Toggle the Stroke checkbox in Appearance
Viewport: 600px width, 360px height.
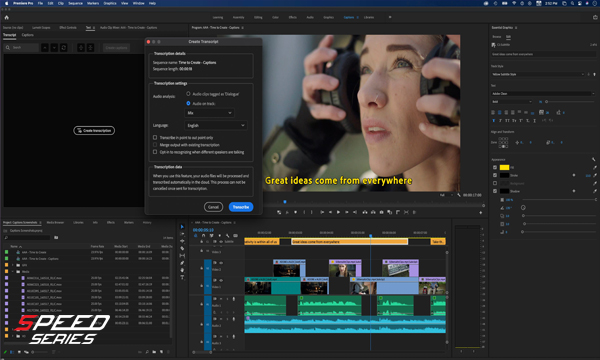(x=495, y=175)
